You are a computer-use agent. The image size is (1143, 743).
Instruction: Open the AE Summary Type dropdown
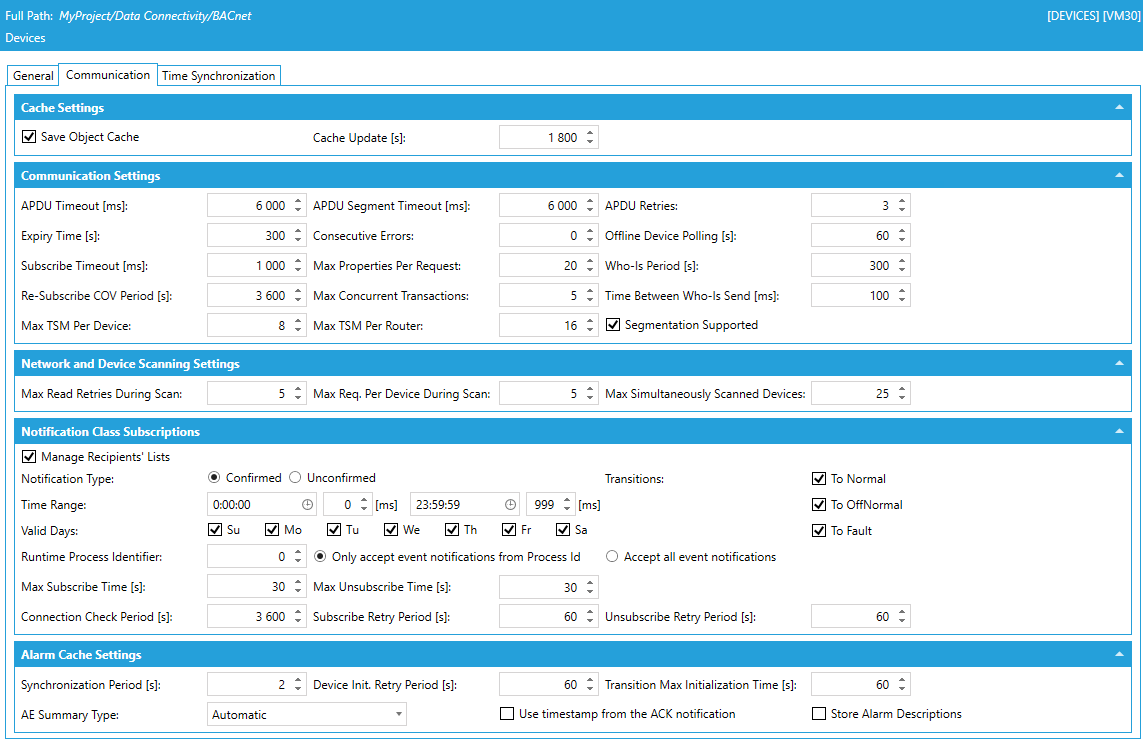[307, 714]
